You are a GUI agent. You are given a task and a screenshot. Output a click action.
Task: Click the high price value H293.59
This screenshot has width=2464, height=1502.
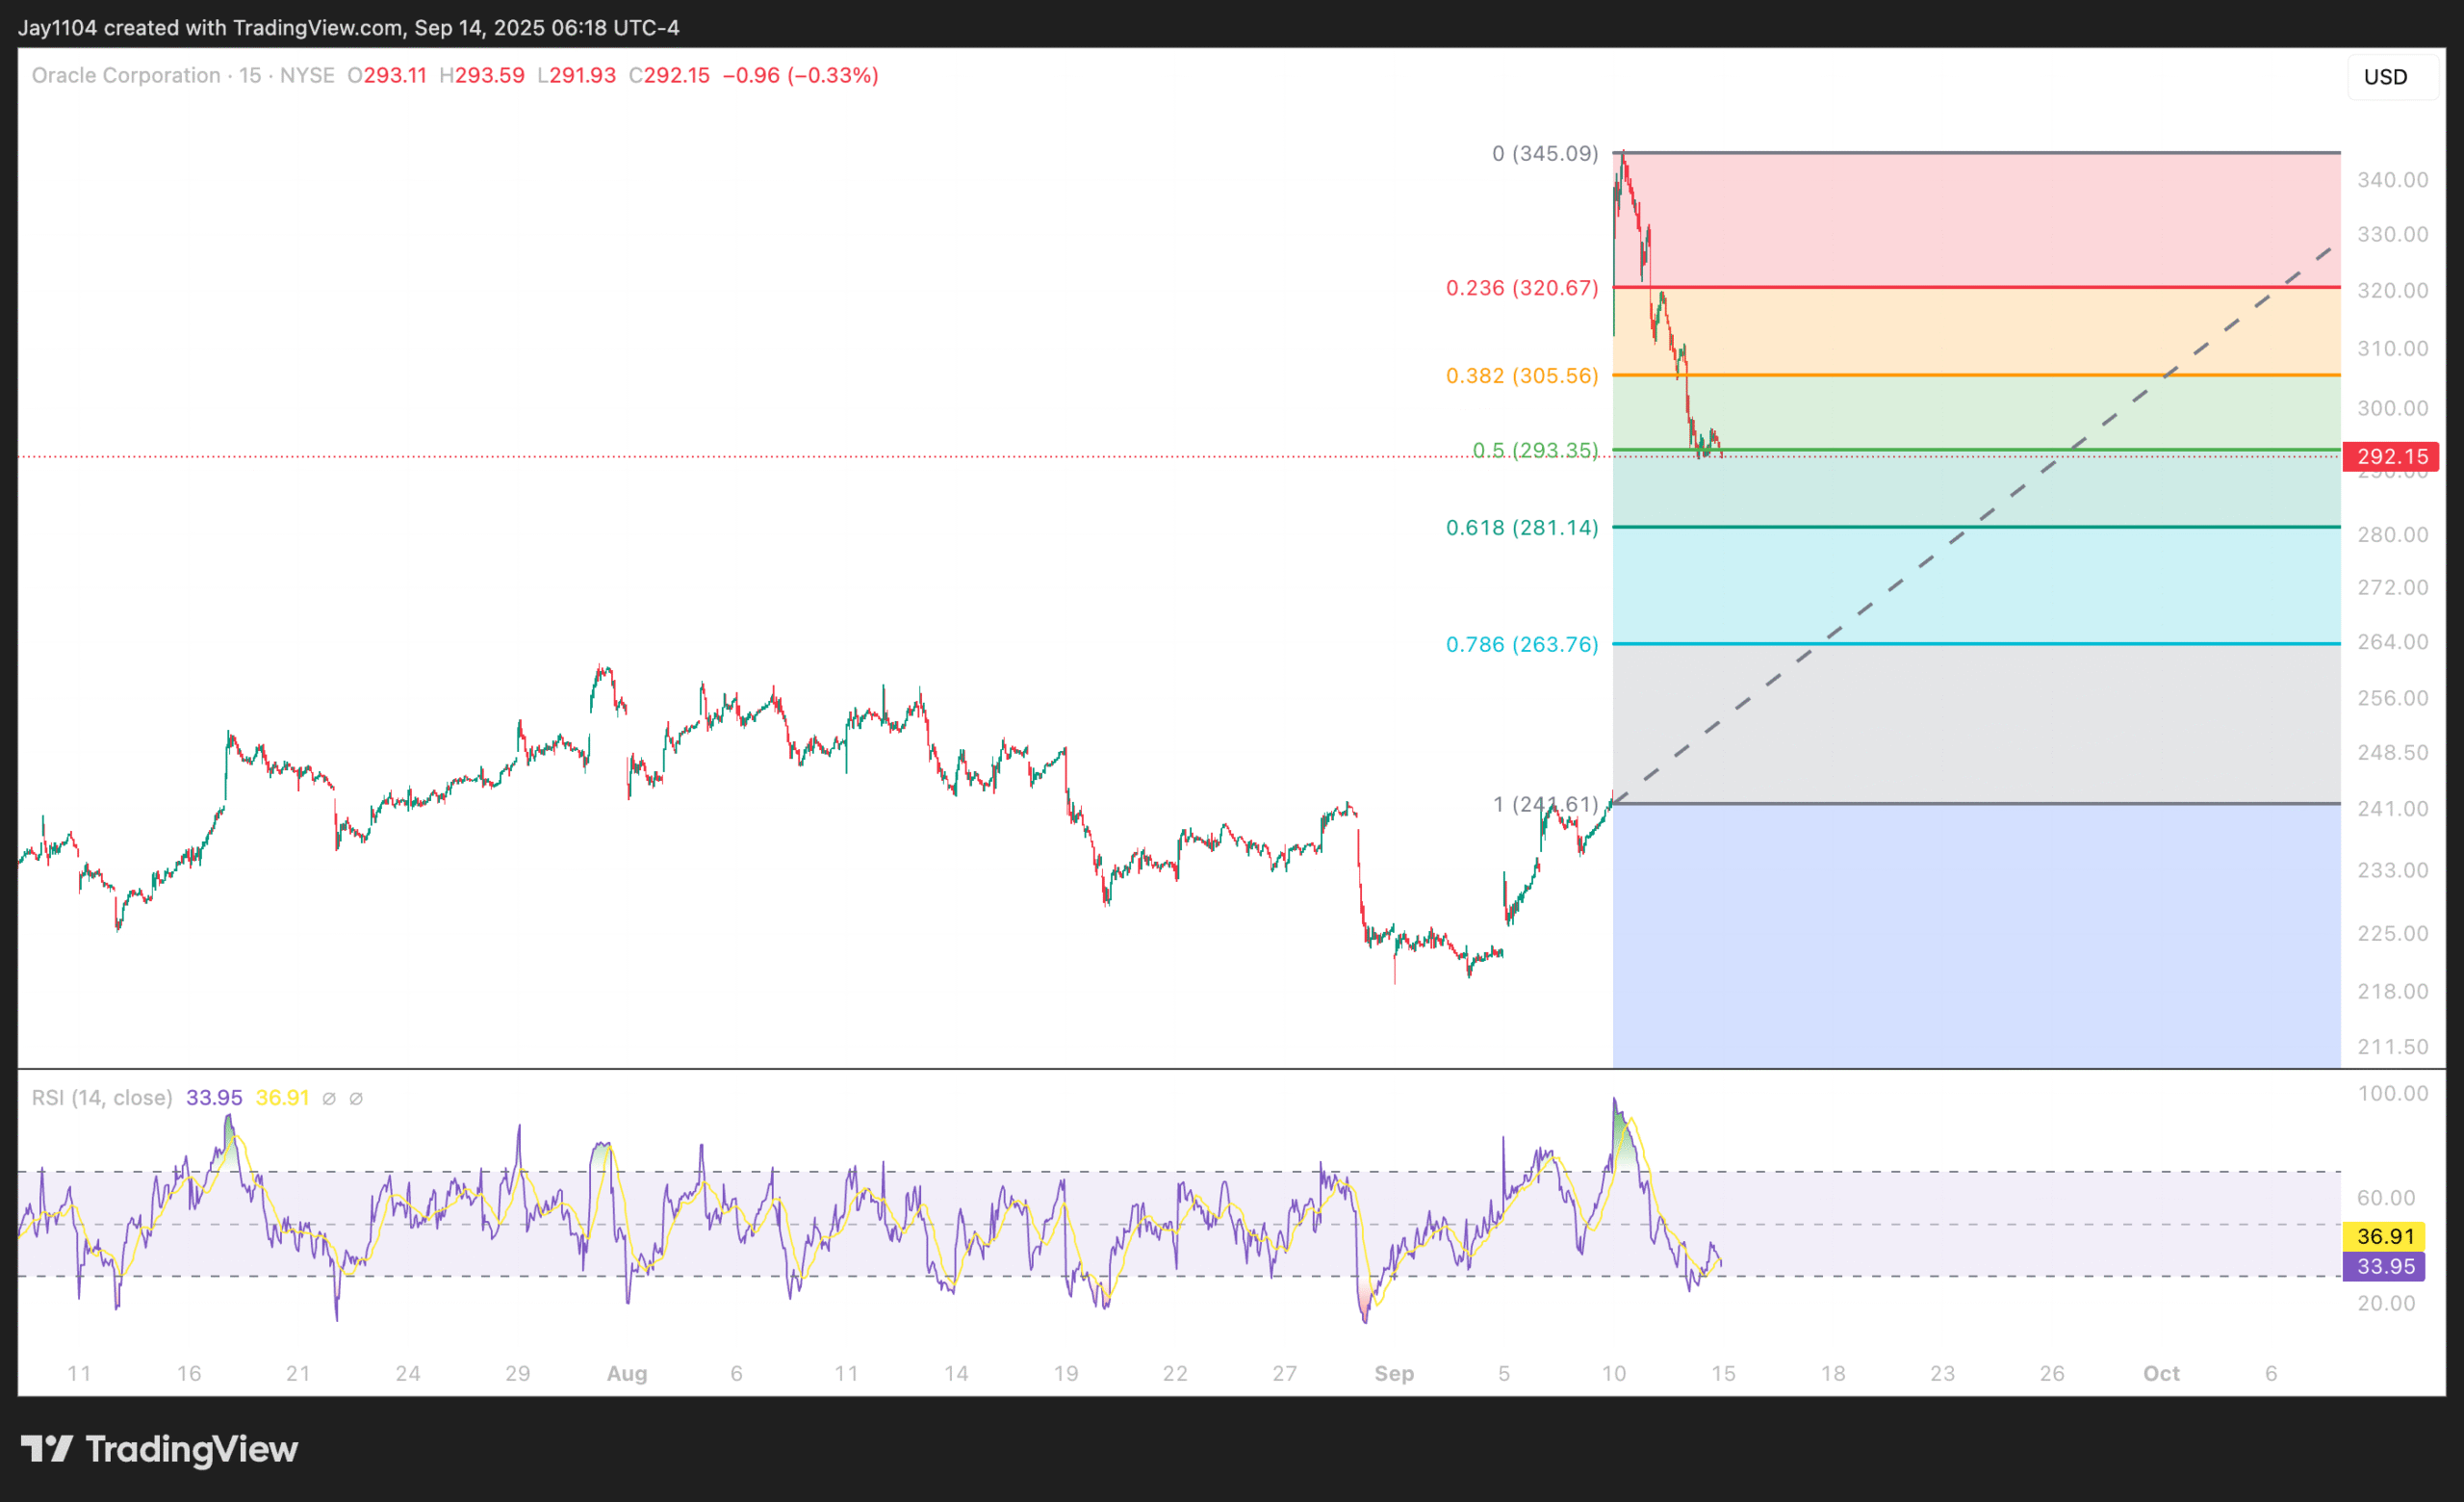pos(482,75)
